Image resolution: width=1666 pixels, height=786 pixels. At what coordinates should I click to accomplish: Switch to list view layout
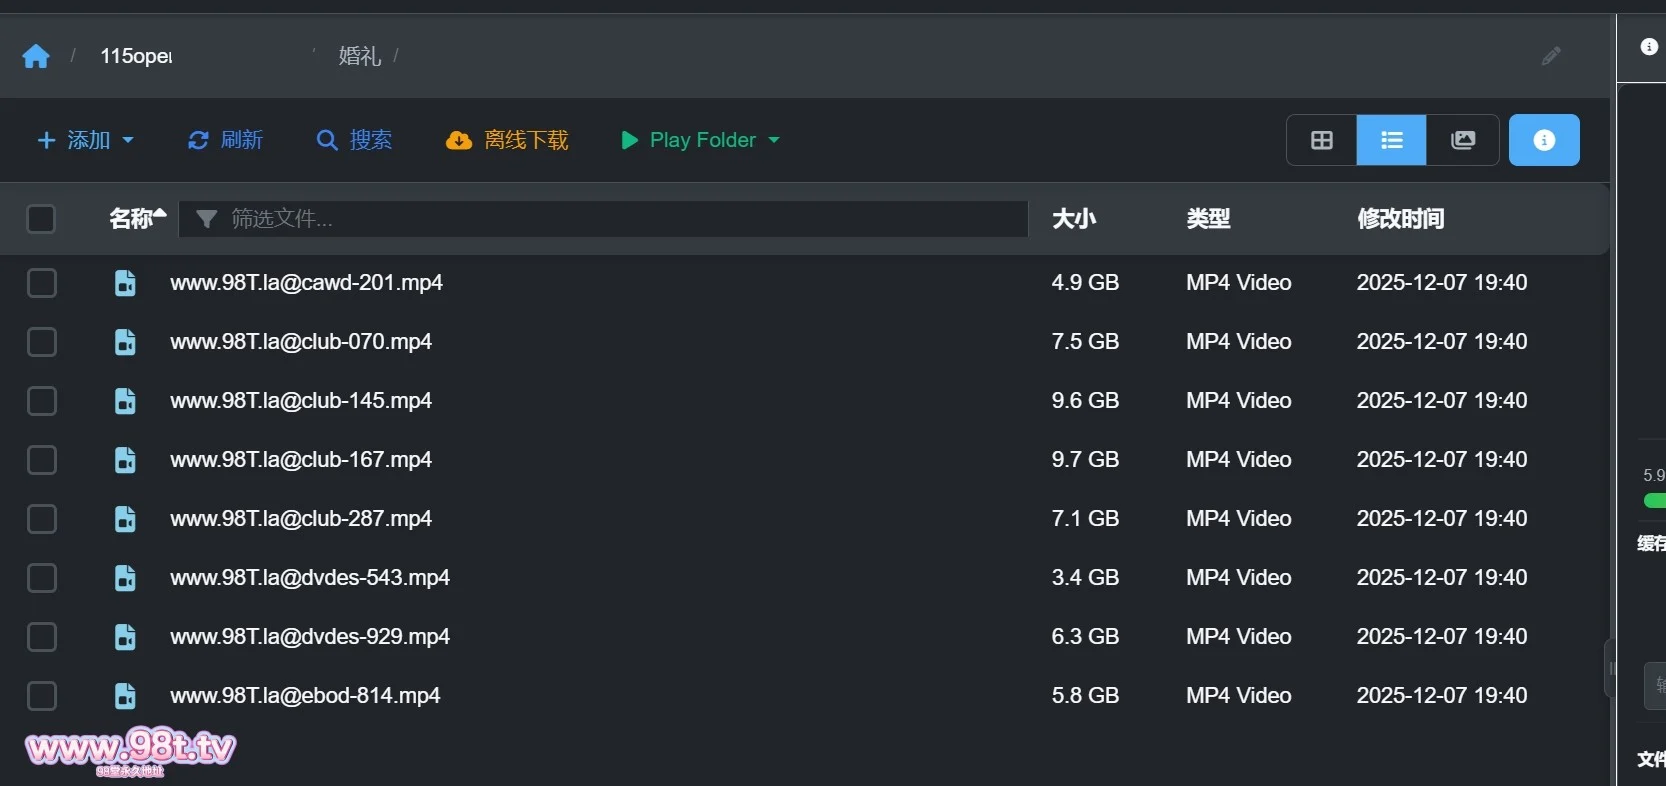[x=1391, y=140]
